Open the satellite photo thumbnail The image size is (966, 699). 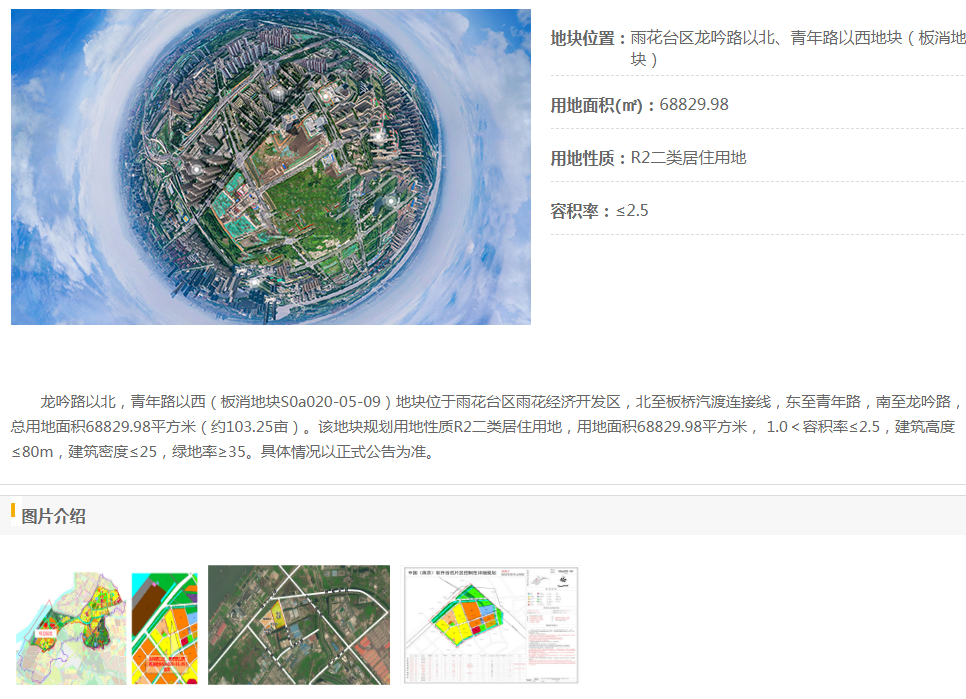(x=298, y=625)
